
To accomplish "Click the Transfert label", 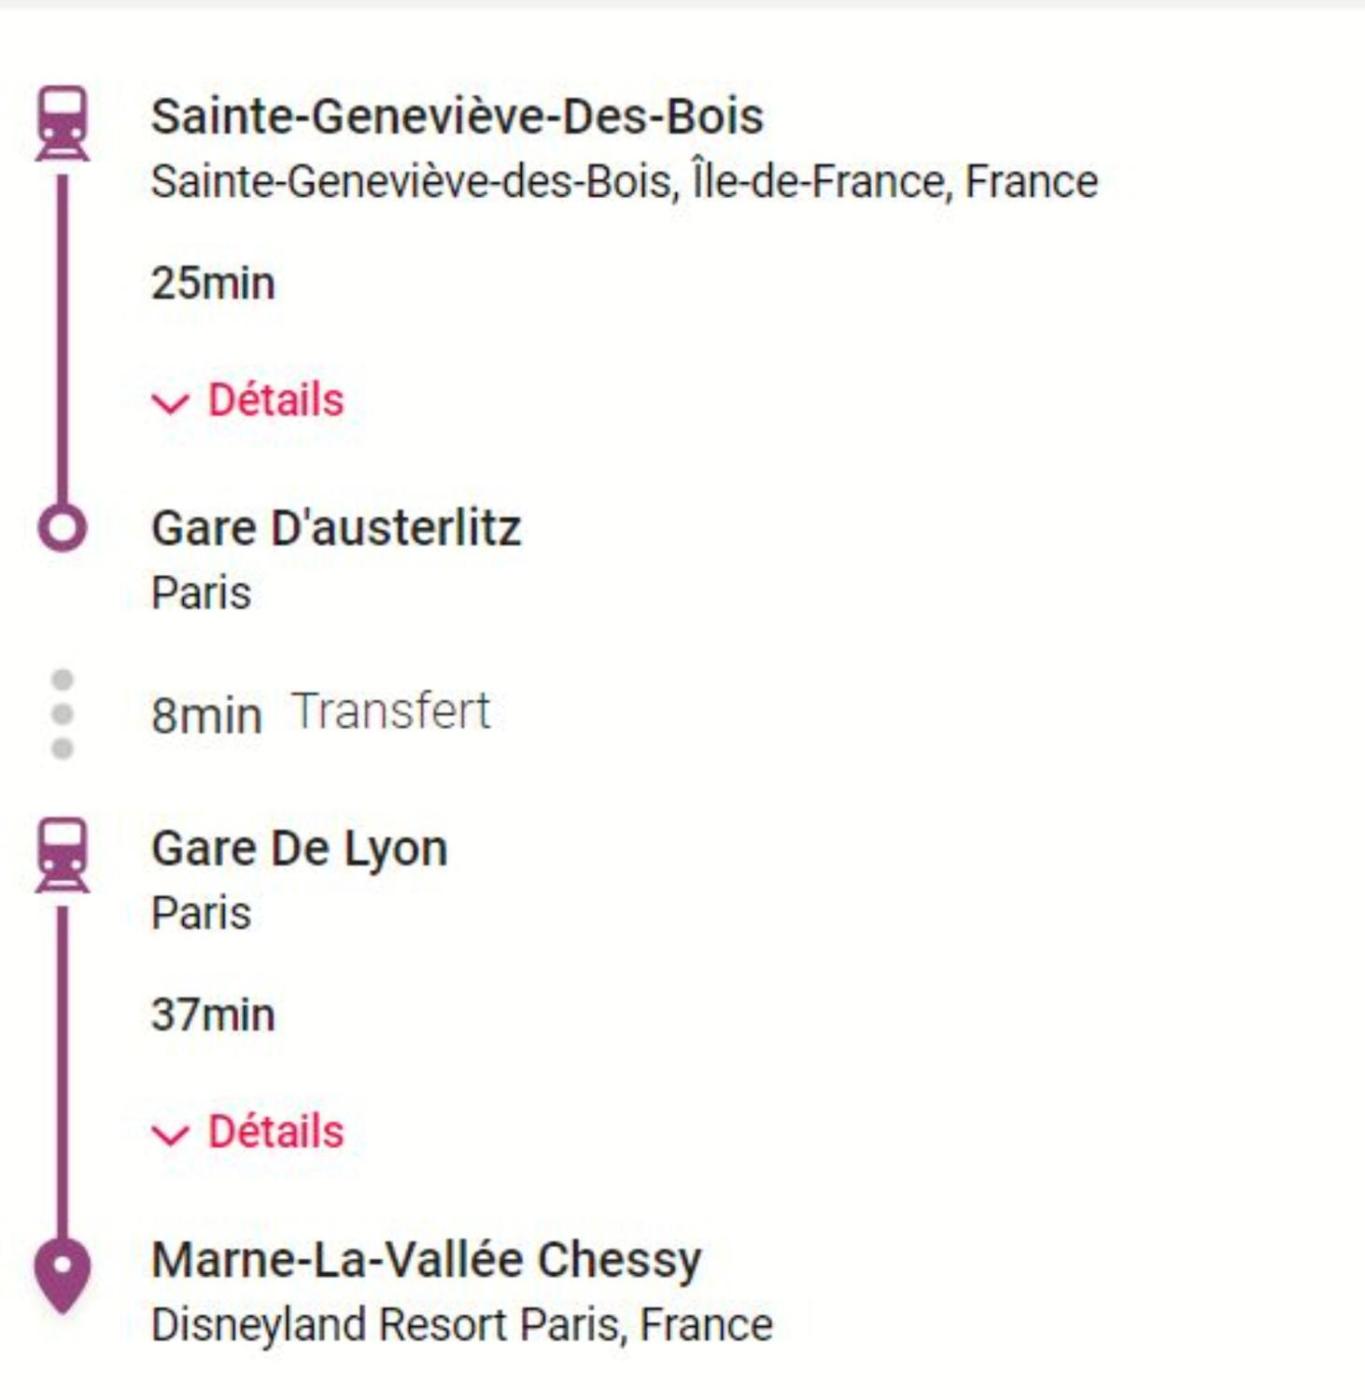I will (x=391, y=712).
